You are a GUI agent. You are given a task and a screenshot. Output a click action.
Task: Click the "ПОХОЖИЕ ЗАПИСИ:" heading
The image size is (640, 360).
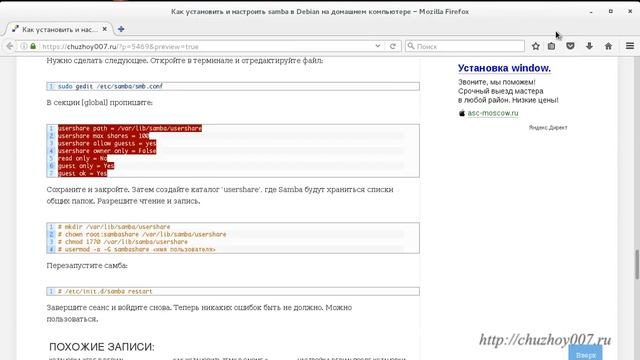point(102,347)
